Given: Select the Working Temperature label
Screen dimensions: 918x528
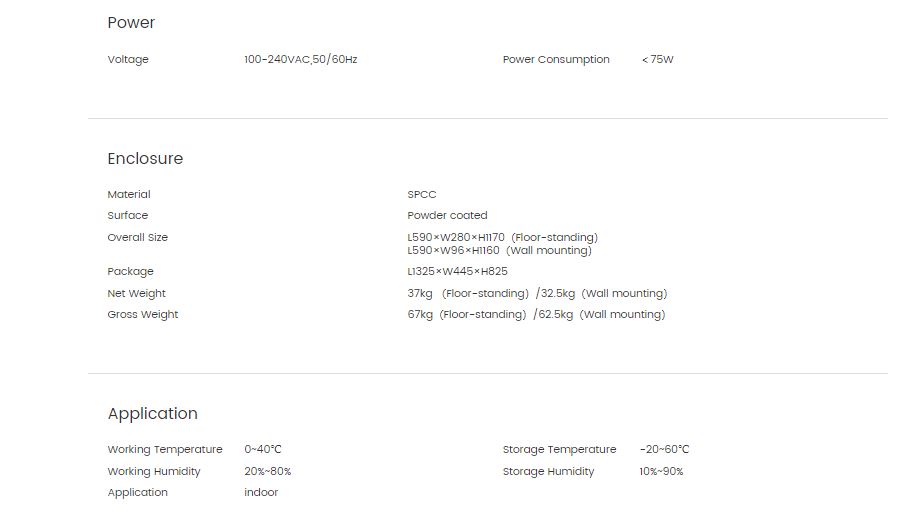Looking at the screenshot, I should coord(165,450).
